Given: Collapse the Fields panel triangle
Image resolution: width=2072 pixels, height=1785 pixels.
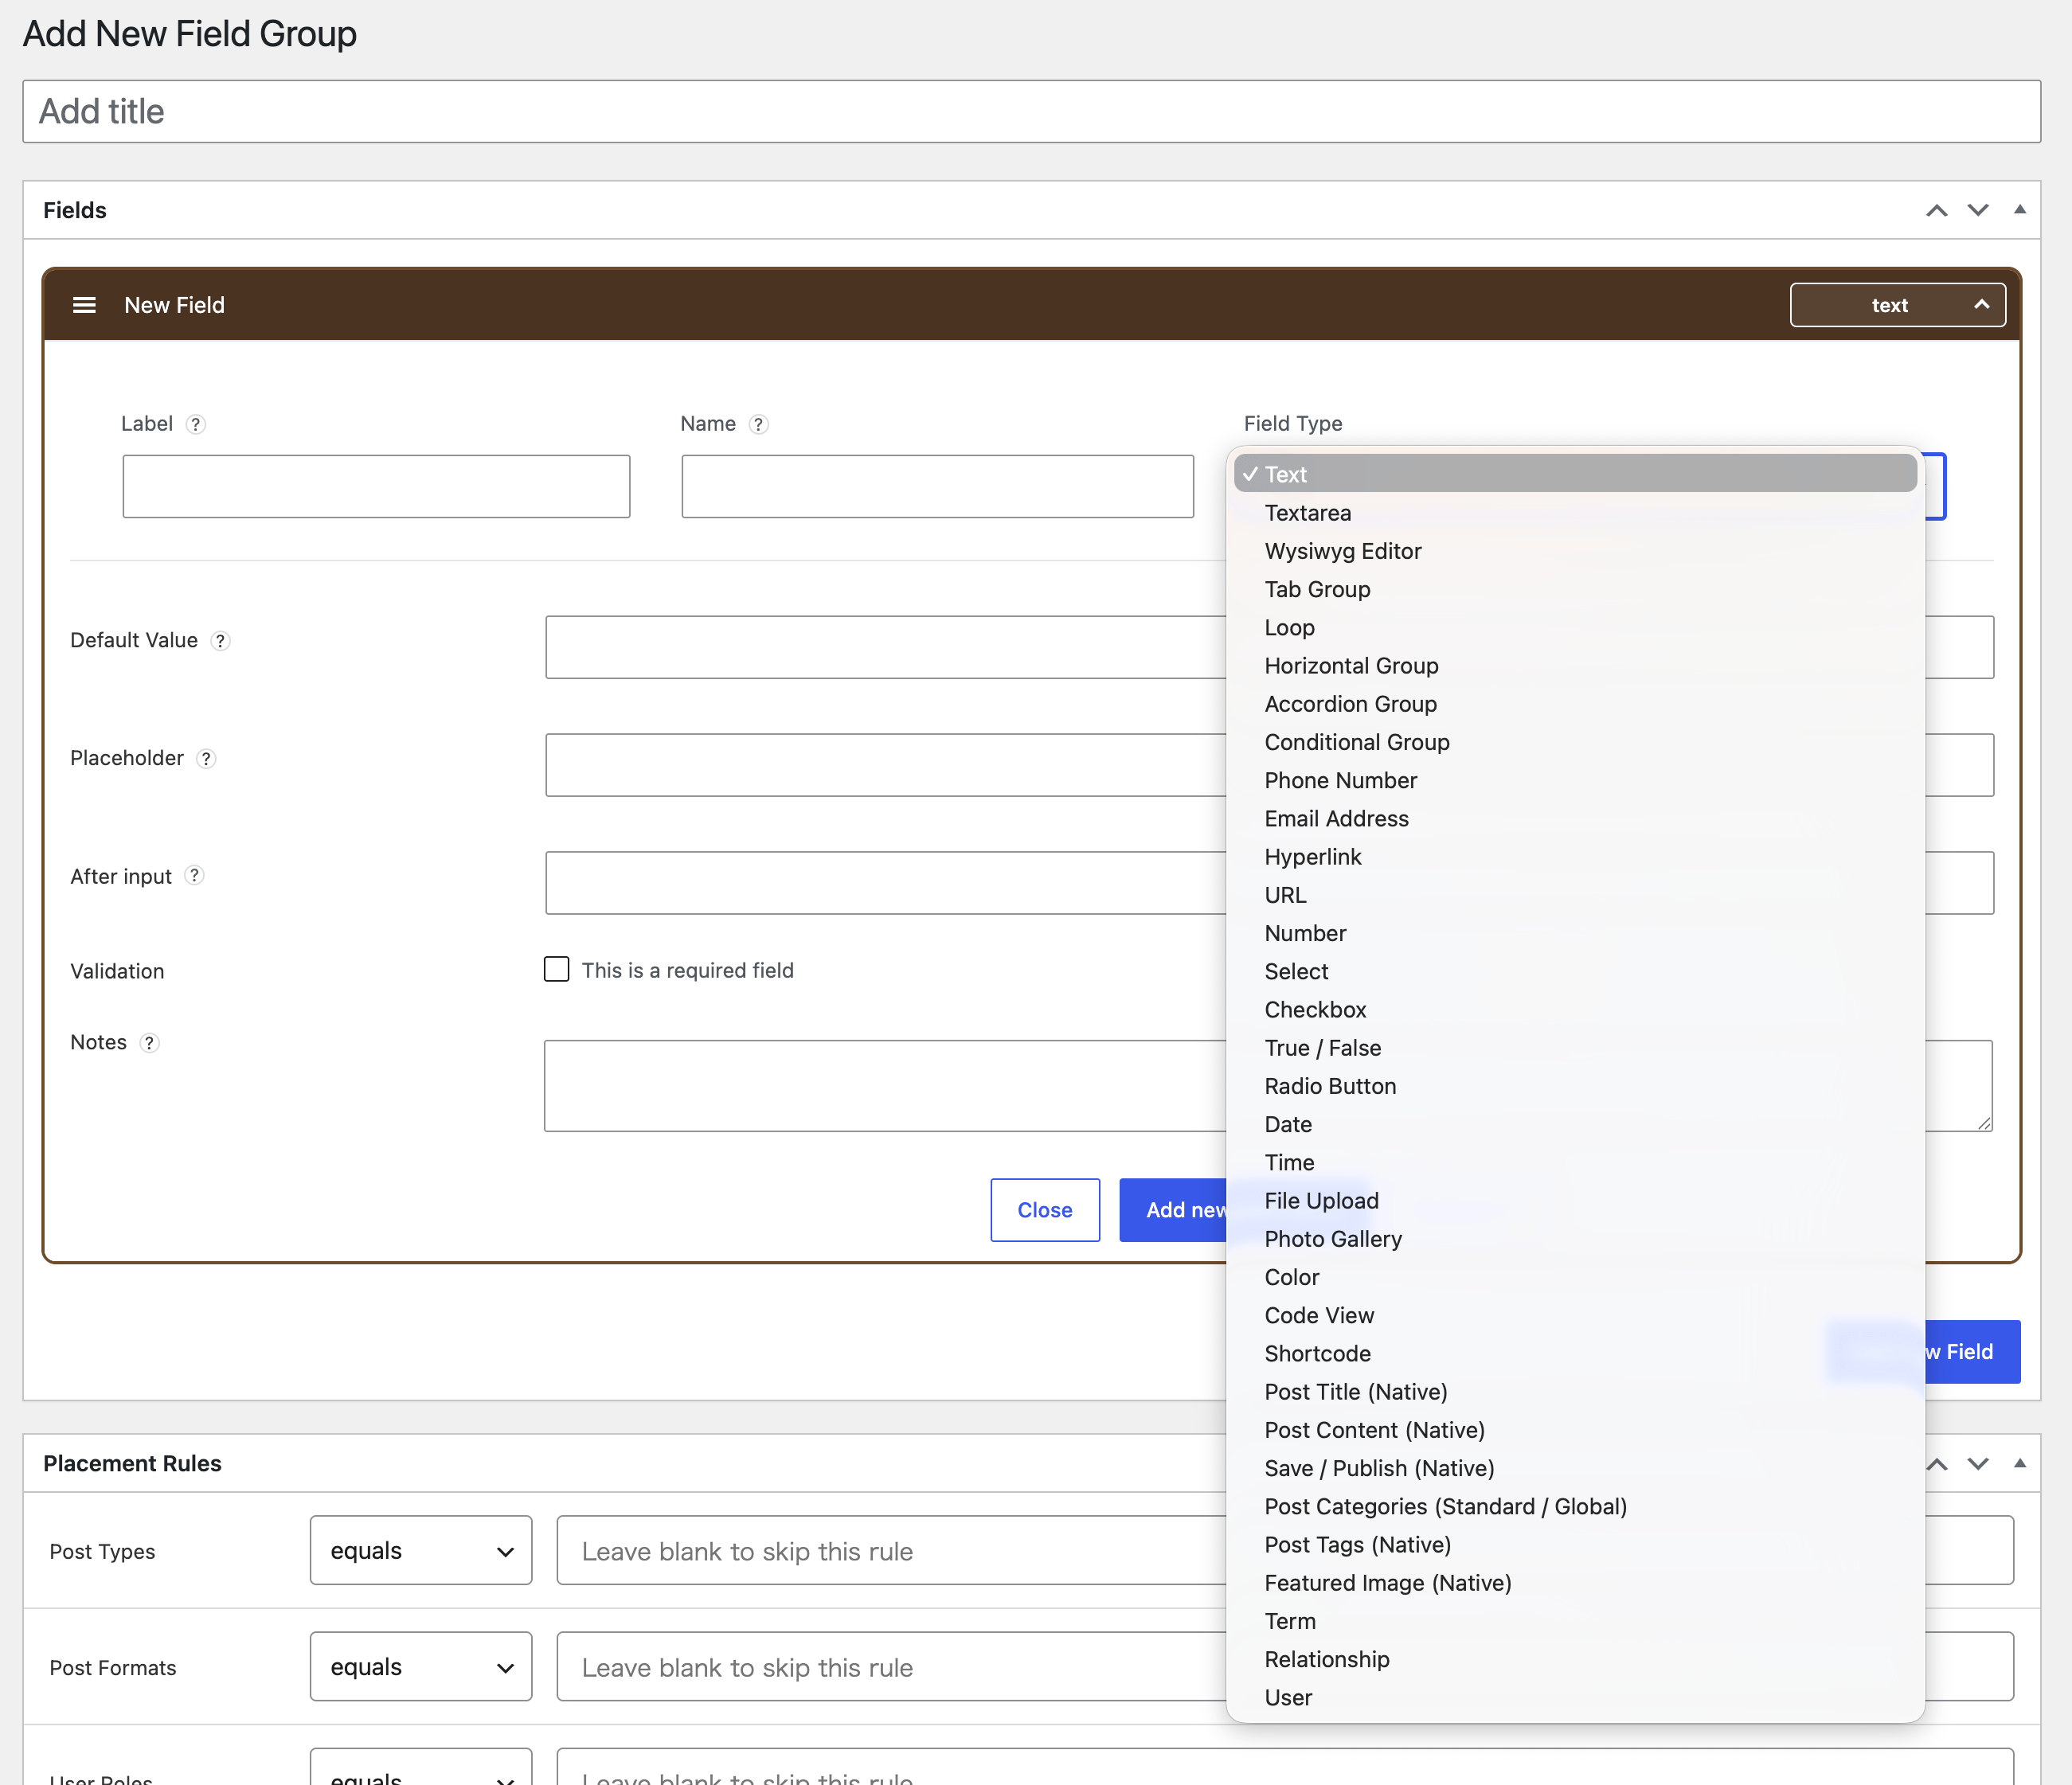Looking at the screenshot, I should coord(2020,210).
